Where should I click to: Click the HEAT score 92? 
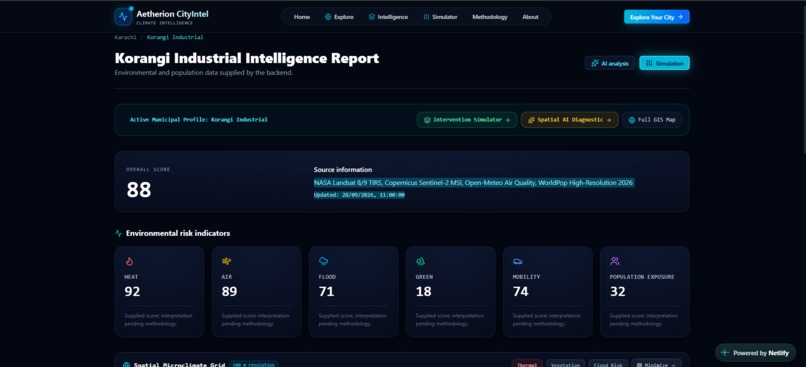pyautogui.click(x=132, y=291)
